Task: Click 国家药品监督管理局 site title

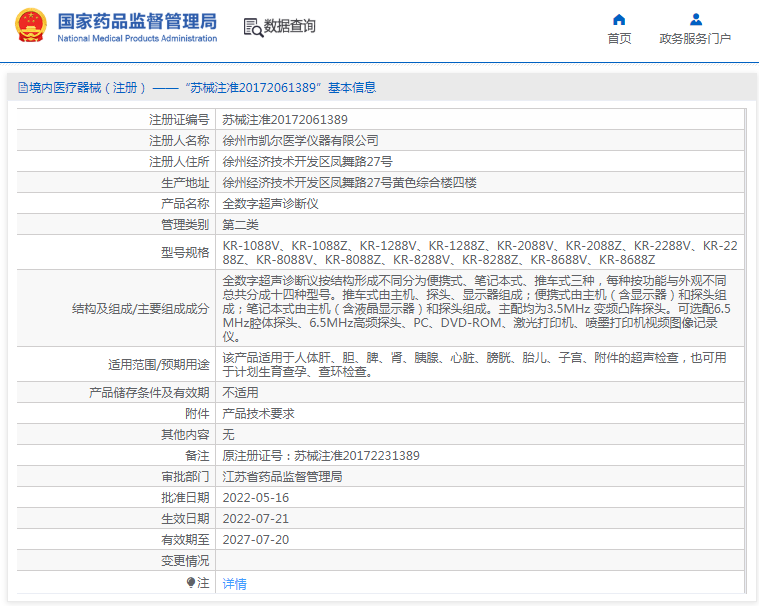Action: point(137,22)
